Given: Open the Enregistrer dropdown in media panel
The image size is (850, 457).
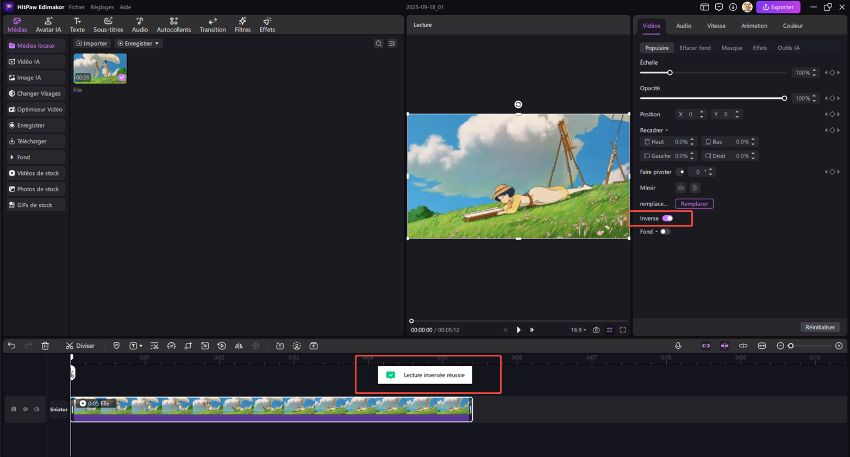Looking at the screenshot, I should click(x=138, y=43).
